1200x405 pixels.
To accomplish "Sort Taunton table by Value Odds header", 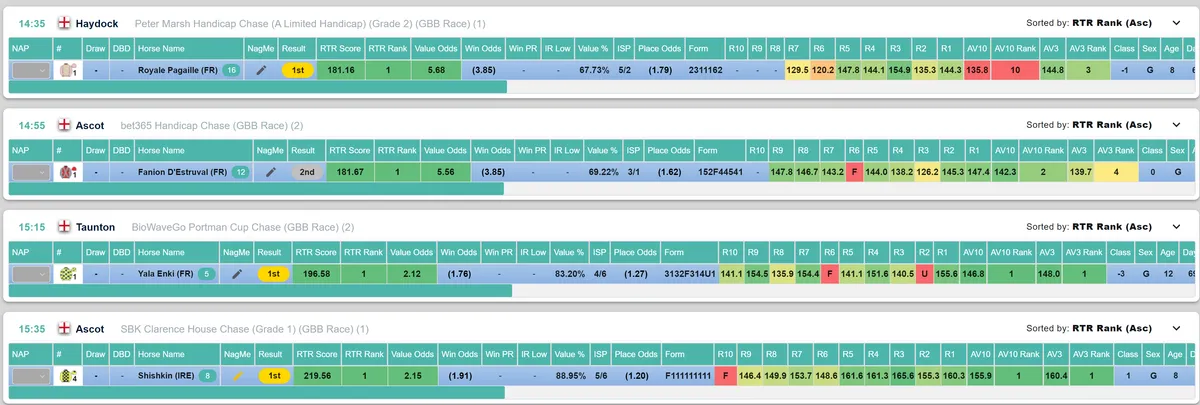I will (x=412, y=252).
